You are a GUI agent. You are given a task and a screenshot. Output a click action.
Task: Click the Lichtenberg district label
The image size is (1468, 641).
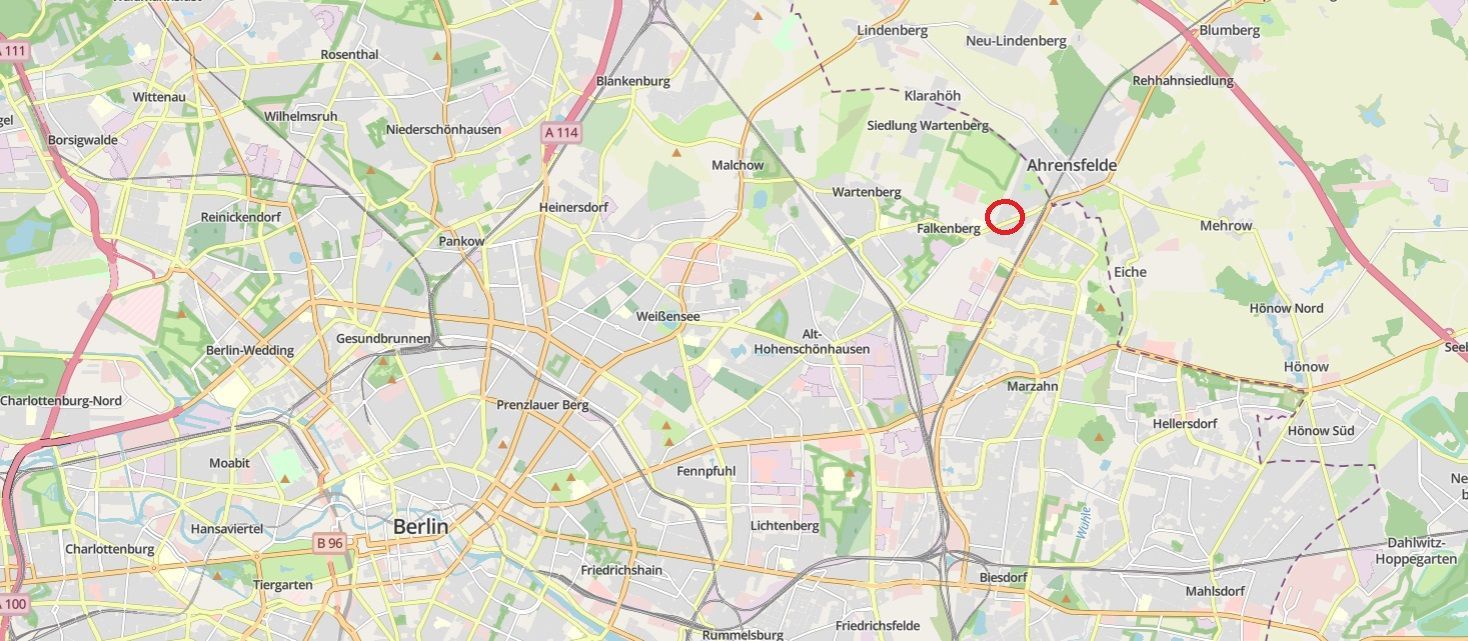click(x=784, y=525)
